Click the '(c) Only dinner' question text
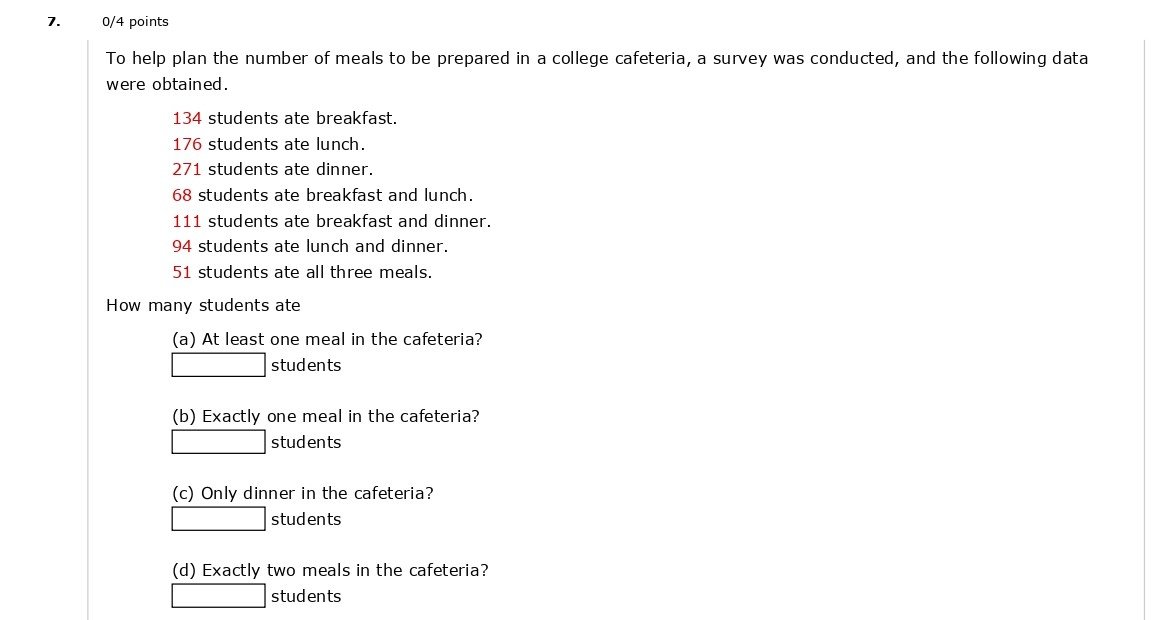Viewport: 1166px width, 620px height. coord(303,493)
